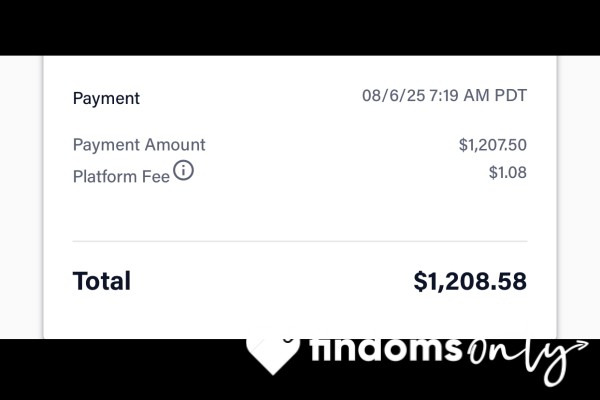Screen dimensions: 600x400
Task: Select the Payment Amount label
Action: tap(139, 145)
